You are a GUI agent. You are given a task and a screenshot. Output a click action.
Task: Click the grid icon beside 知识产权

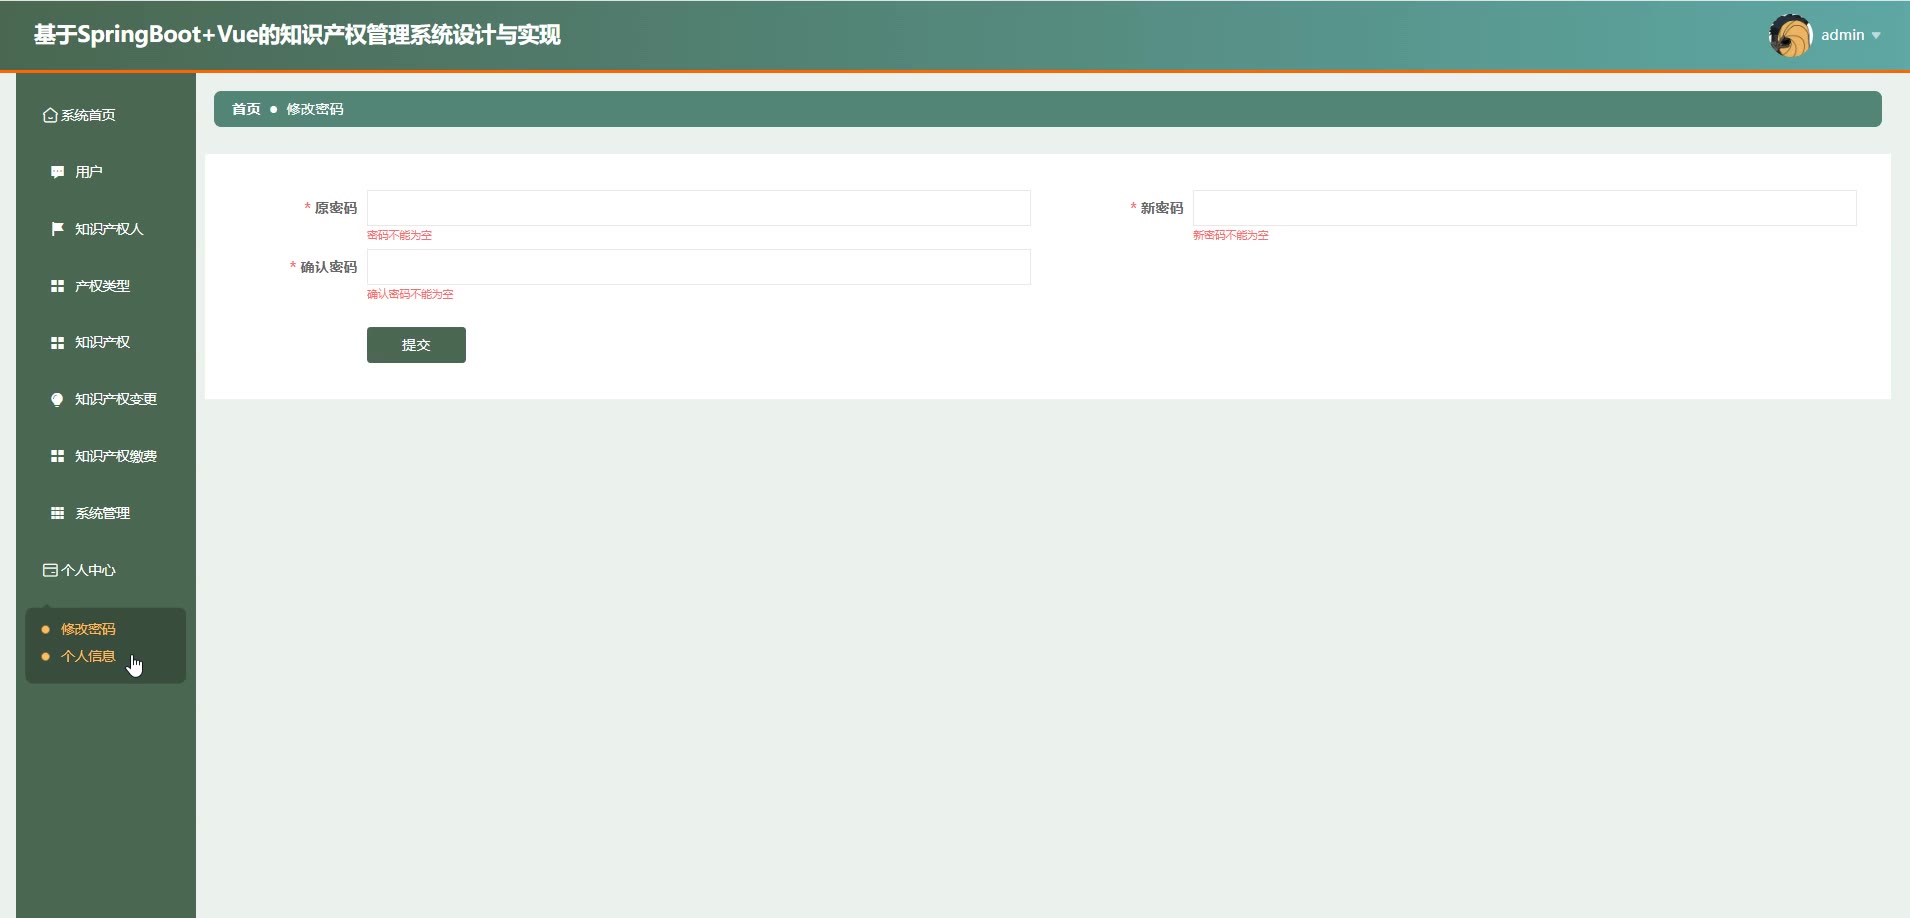pos(57,342)
